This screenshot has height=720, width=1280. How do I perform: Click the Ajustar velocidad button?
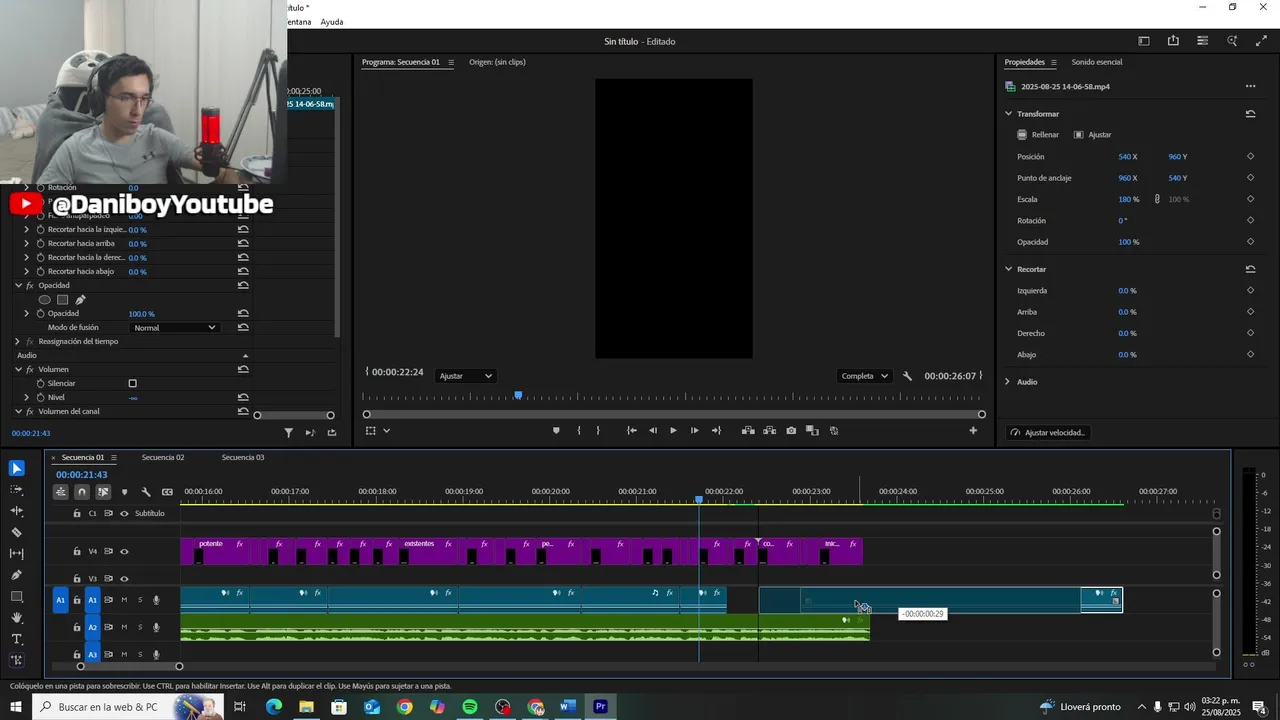click(x=1047, y=433)
